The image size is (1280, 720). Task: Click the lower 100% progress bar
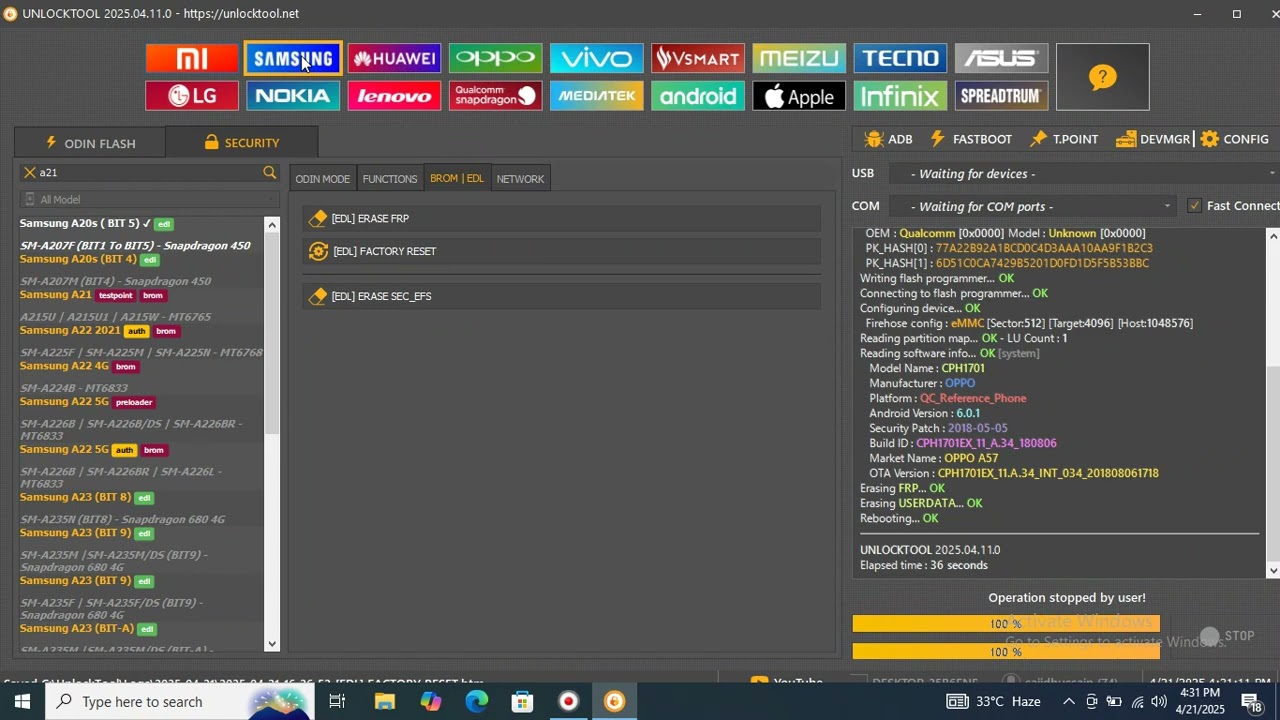[1006, 652]
